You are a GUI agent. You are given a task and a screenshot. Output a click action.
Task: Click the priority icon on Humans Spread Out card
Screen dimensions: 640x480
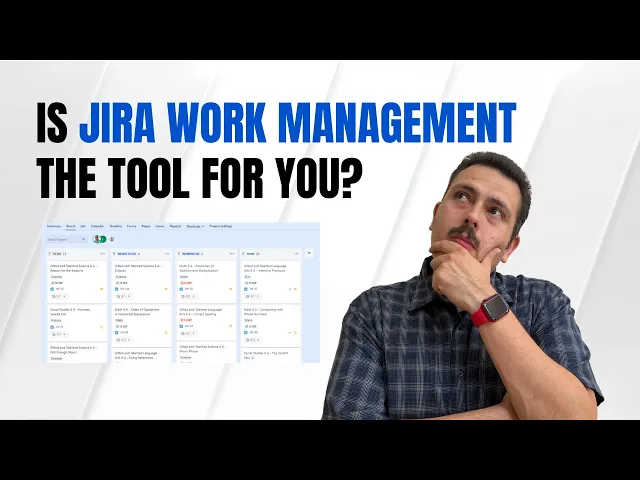point(102,327)
